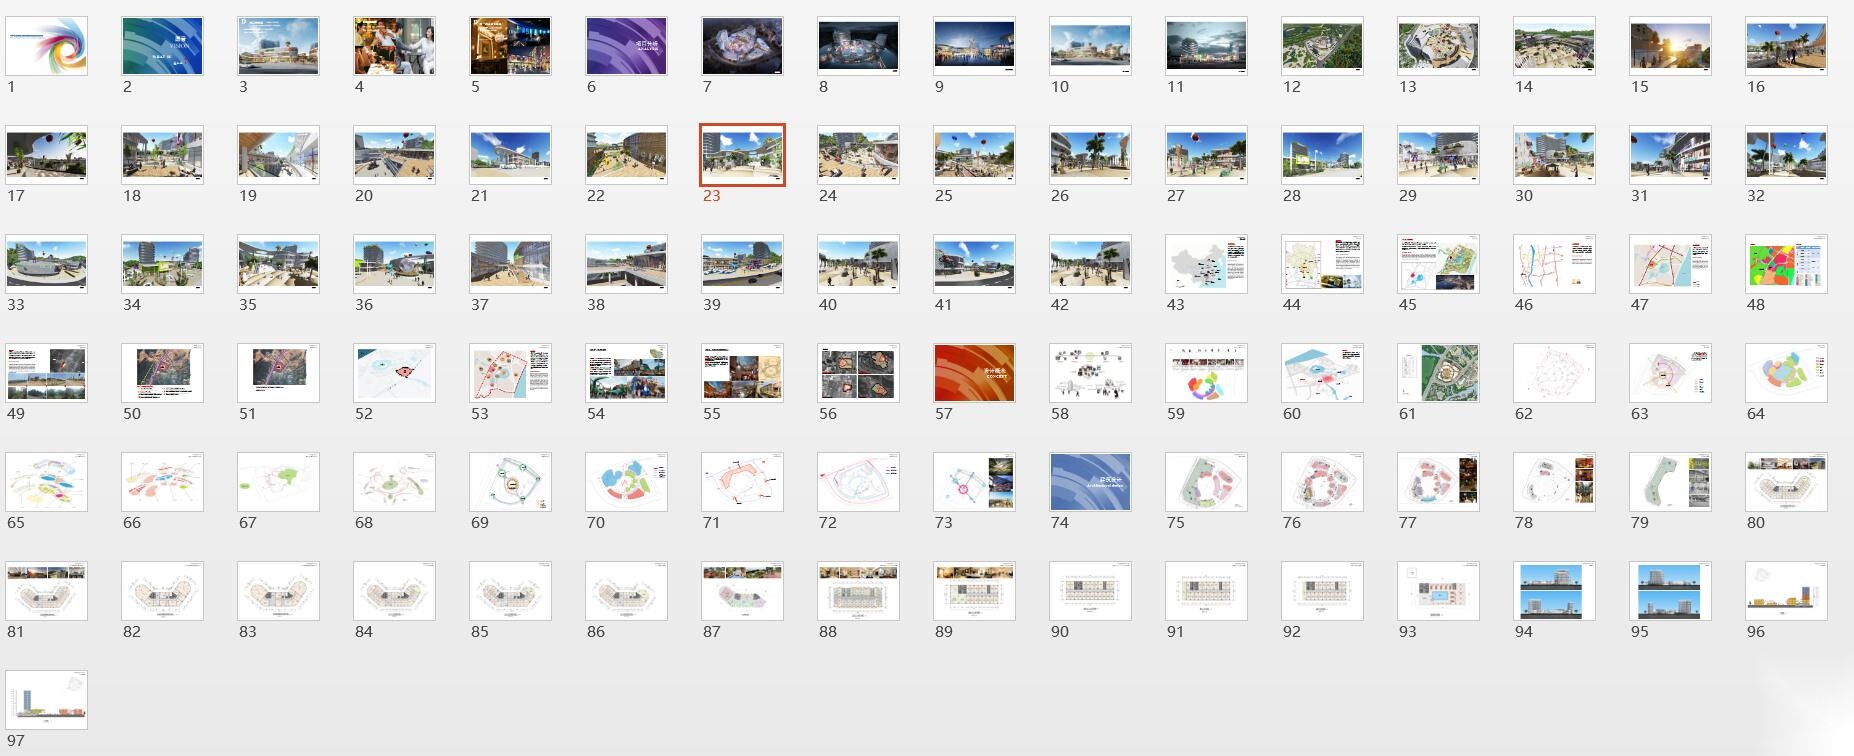Viewport: 1854px width, 756px height.
Task: Select slide 56 aerial photos thumbnail
Action: [858, 373]
